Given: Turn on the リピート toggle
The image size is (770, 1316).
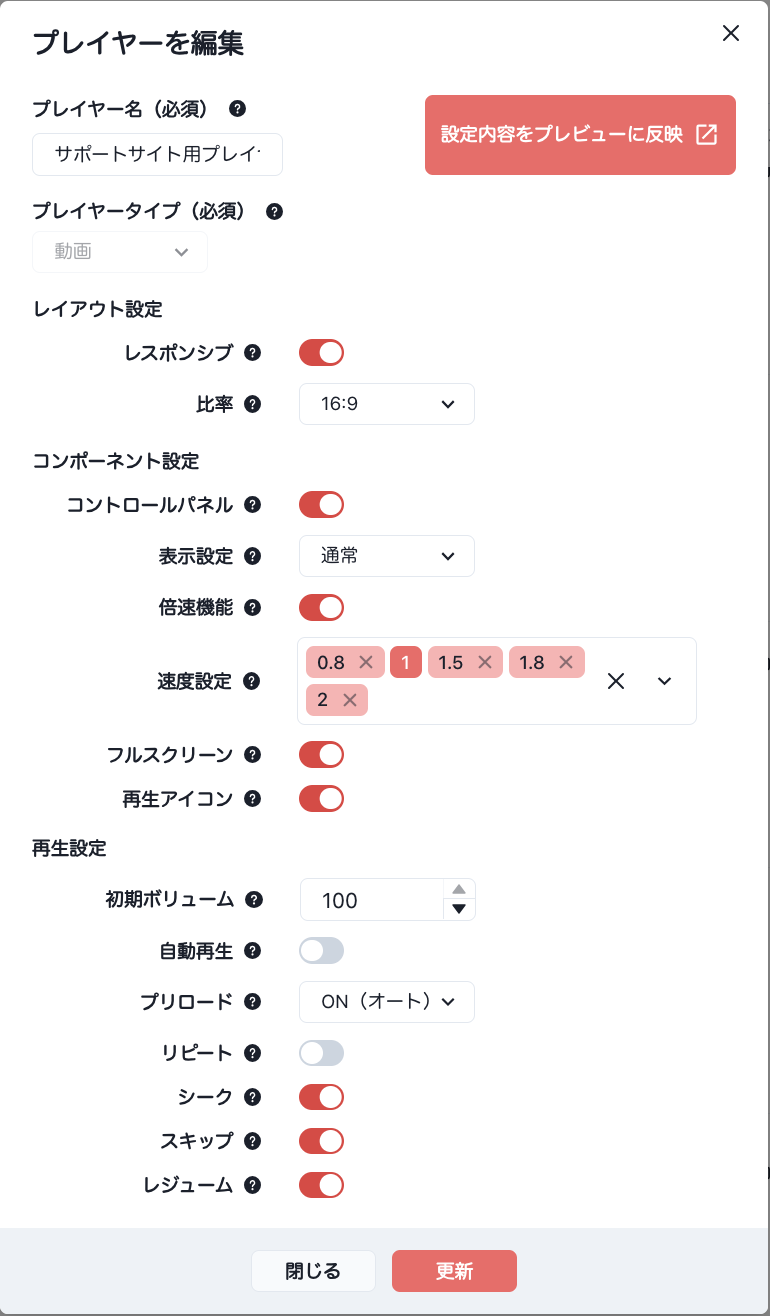Looking at the screenshot, I should point(321,1052).
